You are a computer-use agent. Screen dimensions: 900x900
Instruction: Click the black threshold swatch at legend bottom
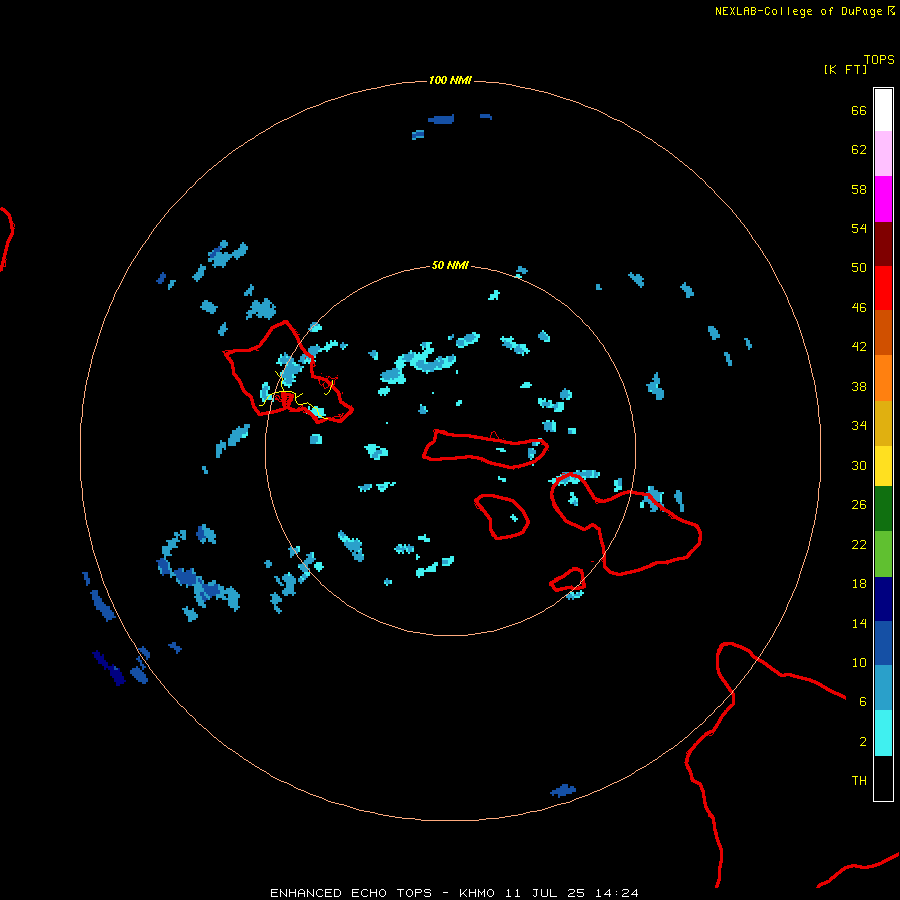(883, 778)
